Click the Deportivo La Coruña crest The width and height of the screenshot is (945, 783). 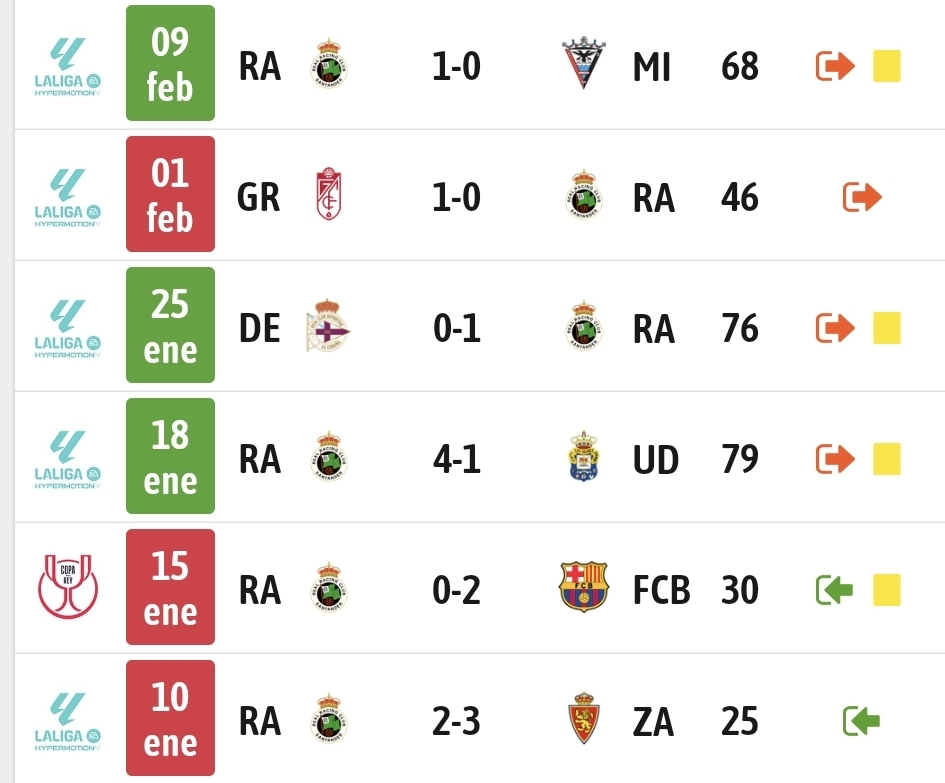tap(328, 327)
